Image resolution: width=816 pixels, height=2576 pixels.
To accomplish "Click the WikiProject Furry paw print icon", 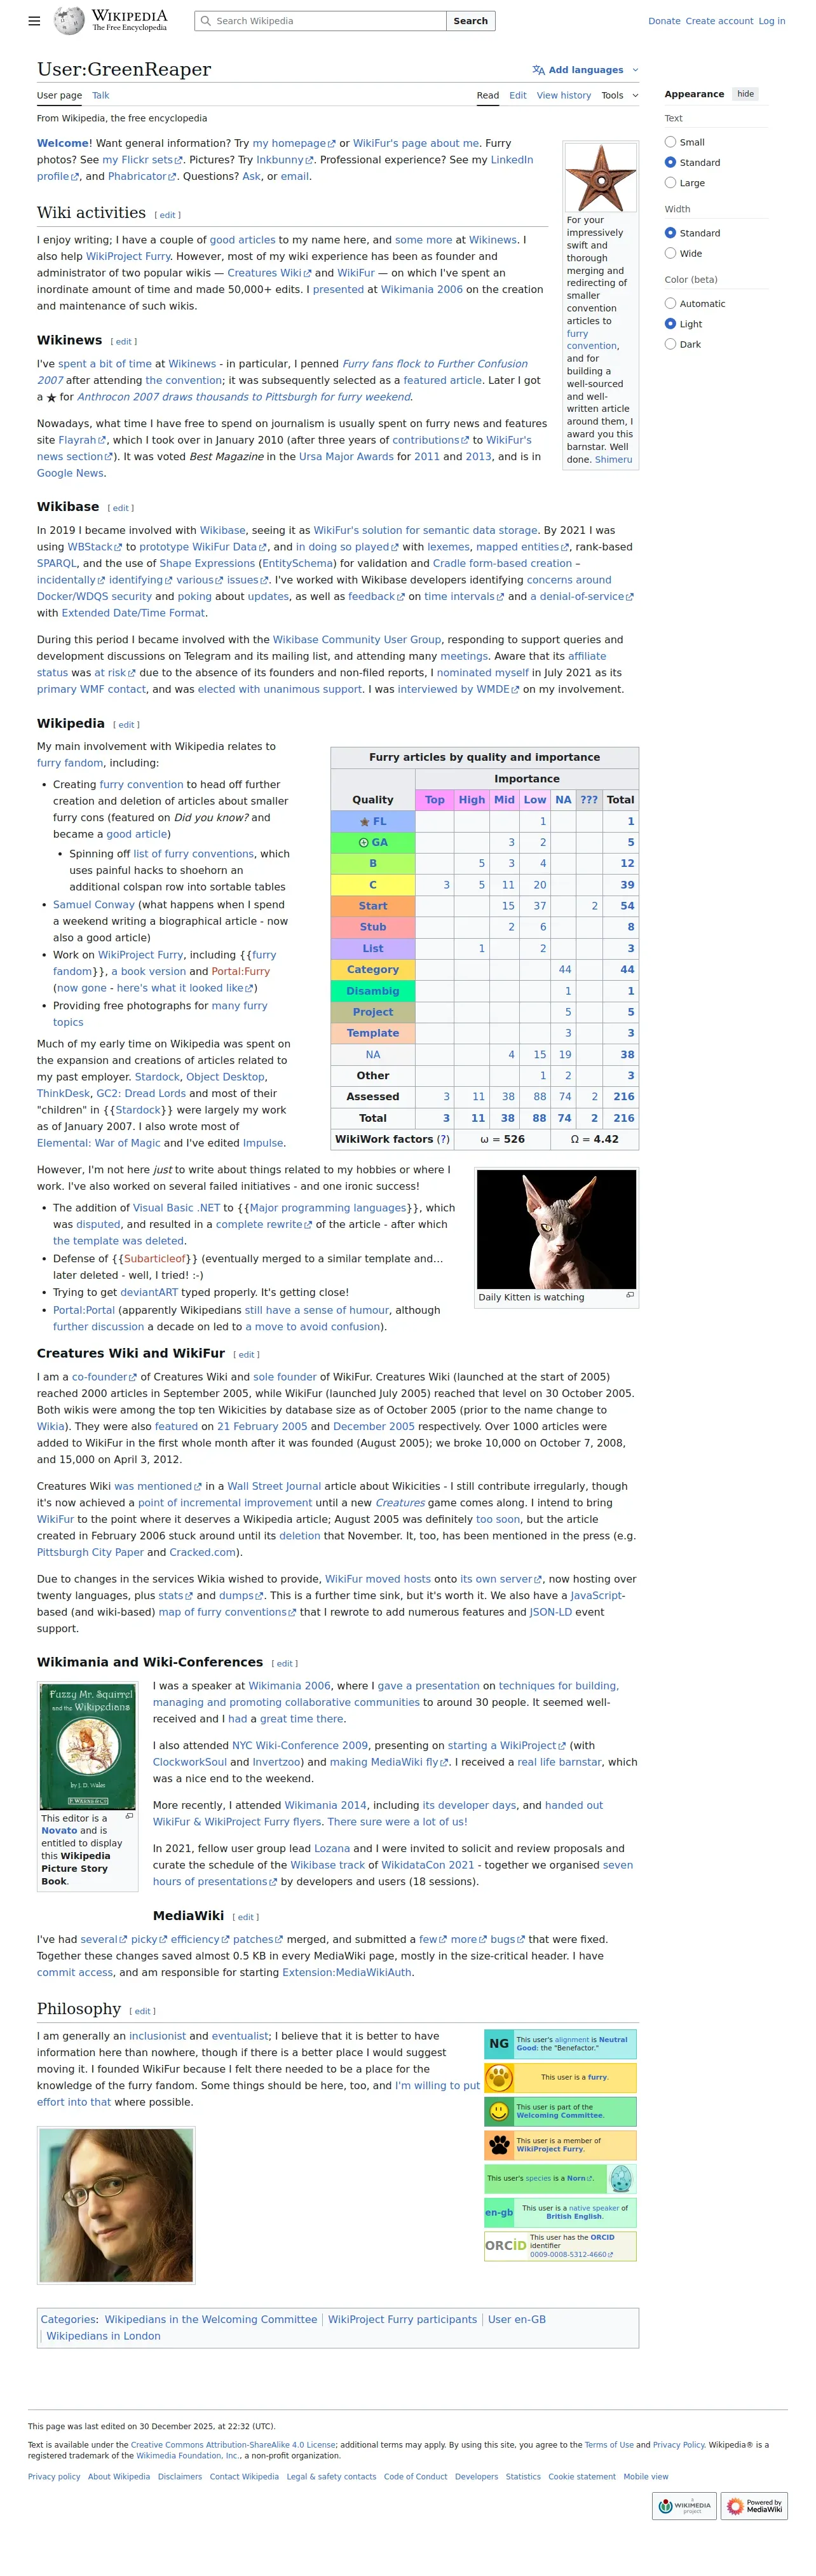I will [499, 2145].
